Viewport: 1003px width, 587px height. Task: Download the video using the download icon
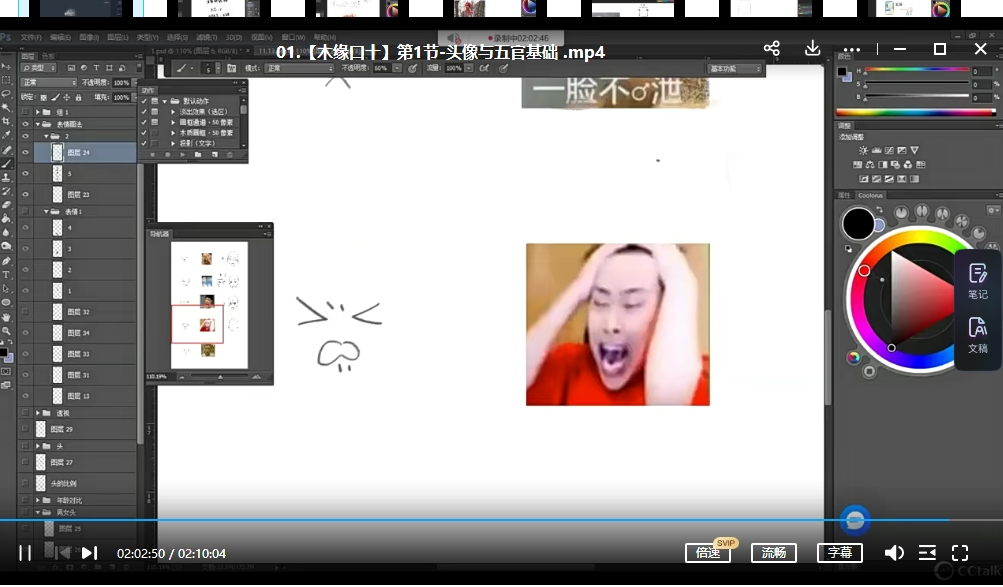(x=812, y=49)
